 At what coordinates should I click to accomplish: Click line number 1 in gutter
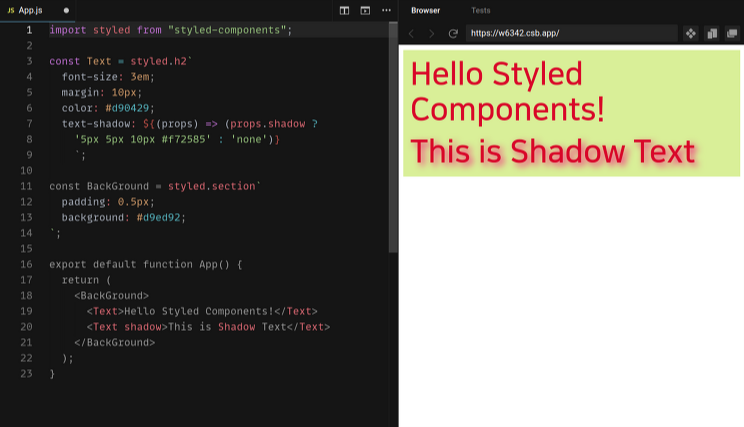(29, 30)
